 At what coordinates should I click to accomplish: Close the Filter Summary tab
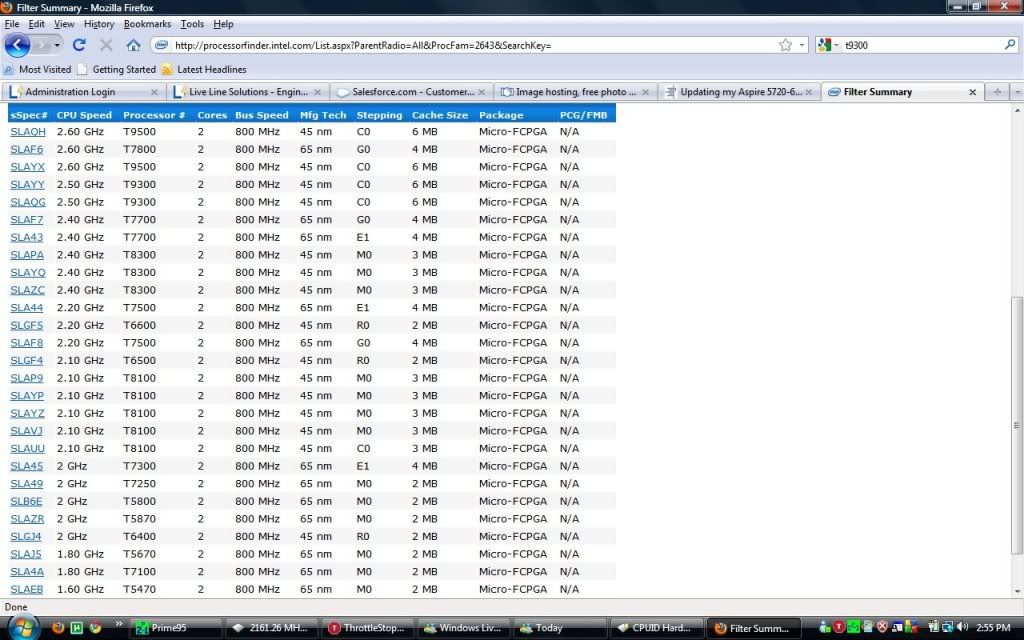pyautogui.click(x=972, y=92)
